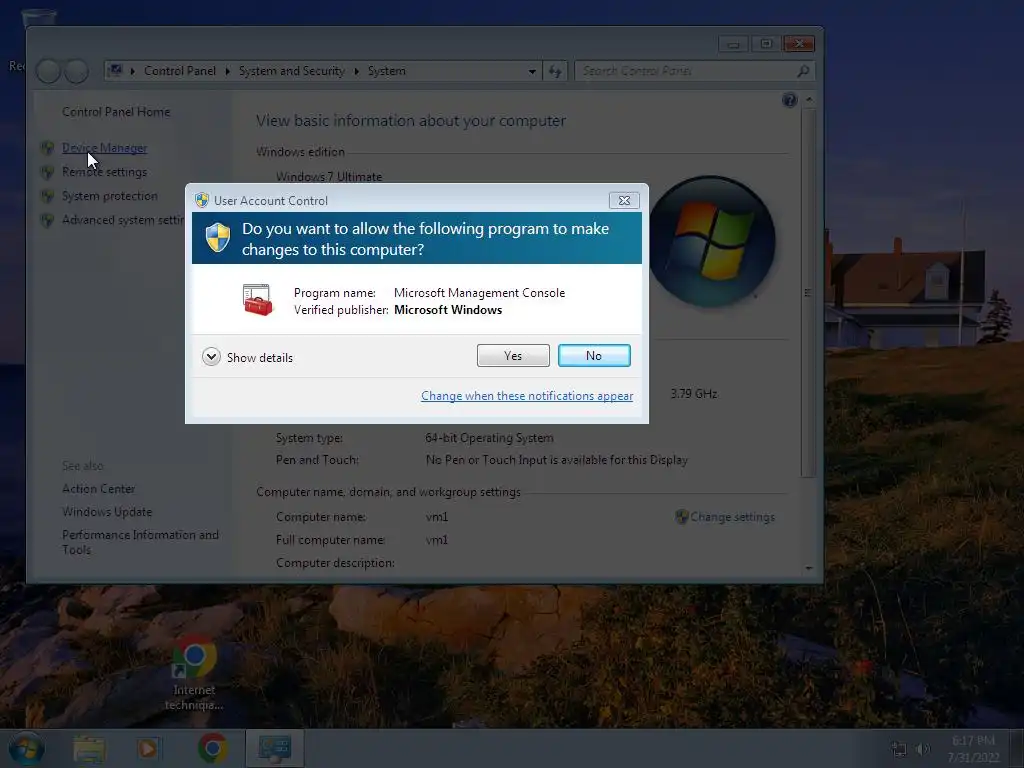Image resolution: width=1024 pixels, height=768 pixels.
Task: Click the volume speaker tray icon
Action: click(x=923, y=749)
